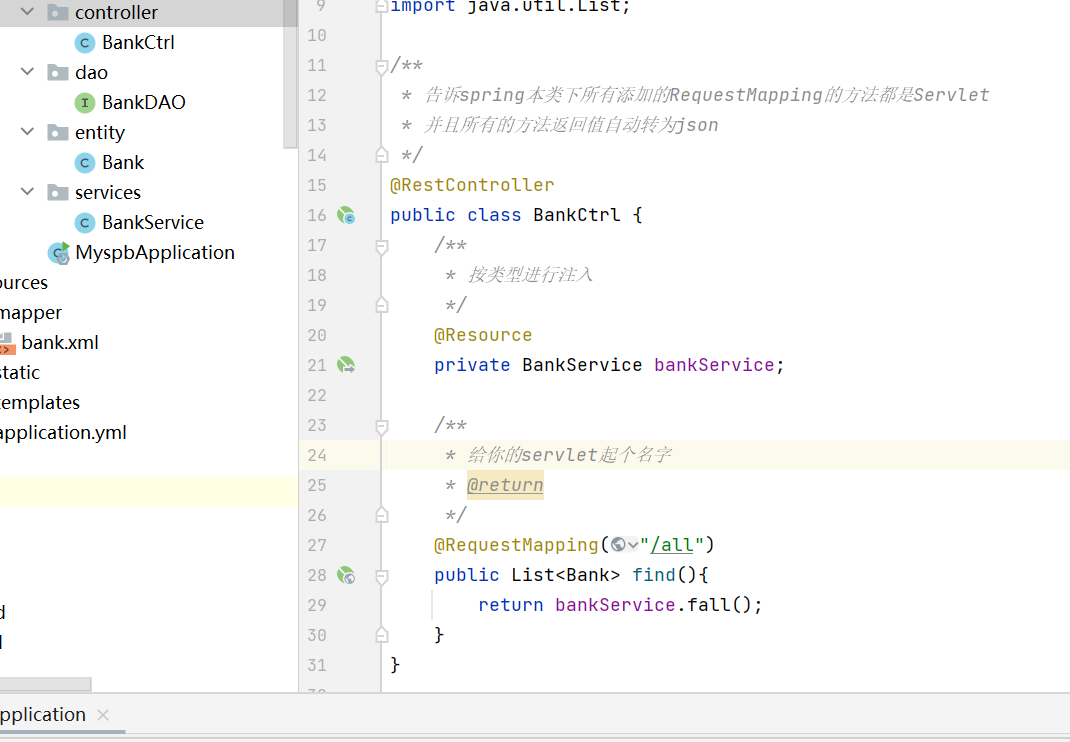Click the project tree horizontal scrollbar
This screenshot has height=742, width=1070.
coord(45,683)
